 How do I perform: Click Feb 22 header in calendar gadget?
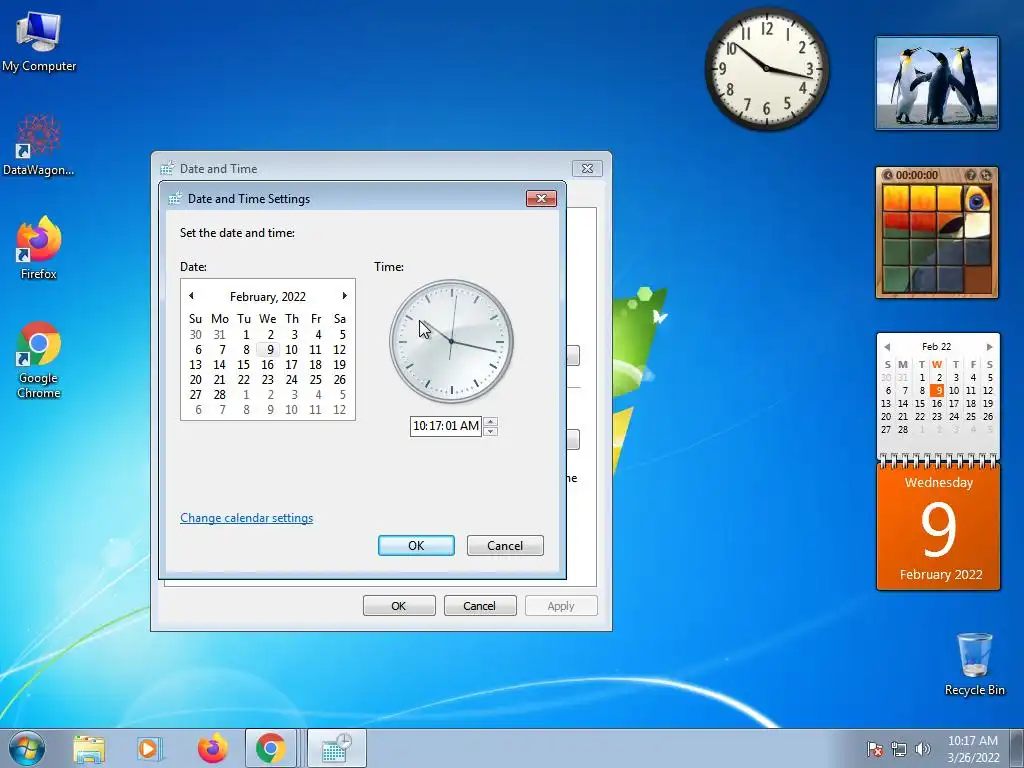click(x=936, y=346)
